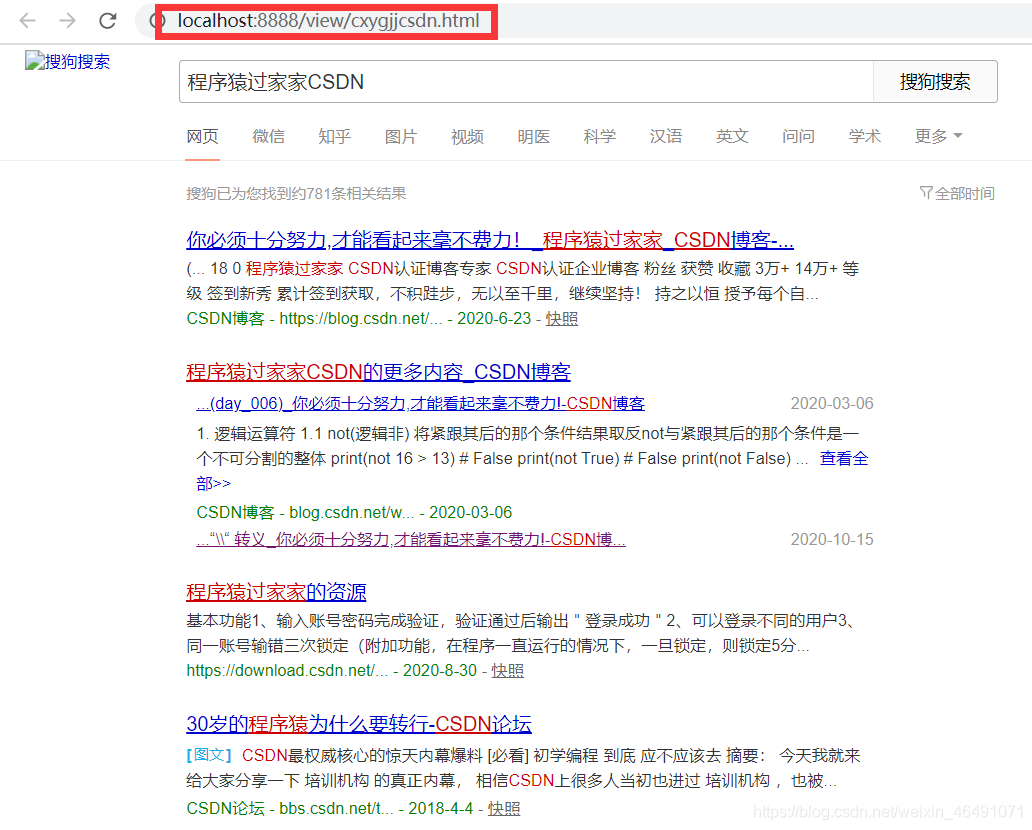This screenshot has width=1032, height=830.
Task: Click the 搜狗搜索 search button
Action: 935,82
